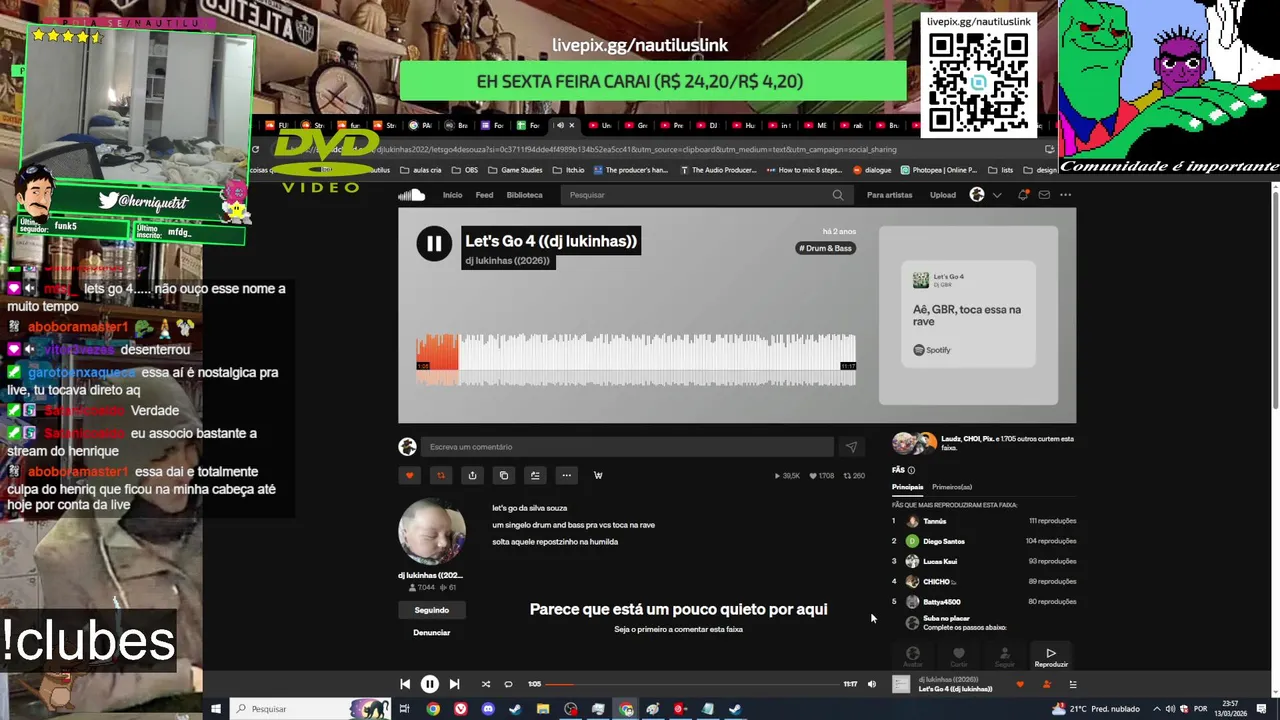This screenshot has height=720, width=1280.
Task: Click the 'Aê, GBR, toca essa na rave' artwork
Action: tap(968, 315)
